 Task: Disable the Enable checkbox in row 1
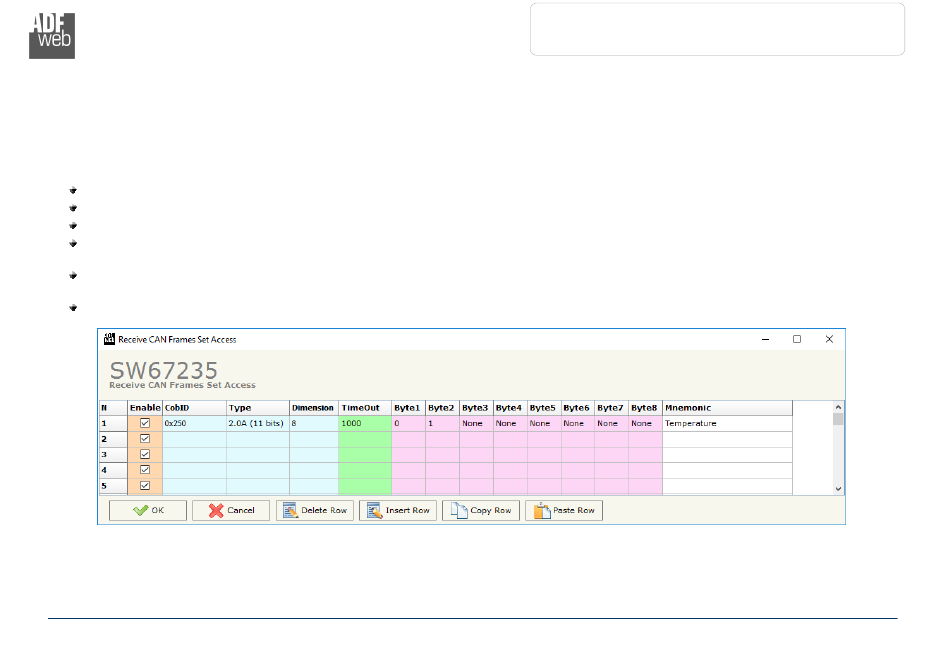[145, 423]
